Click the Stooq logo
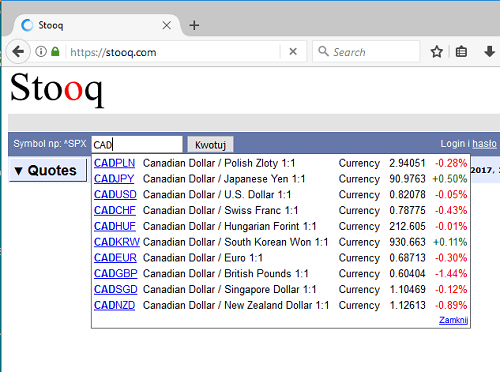The width and height of the screenshot is (500, 372). click(x=57, y=89)
